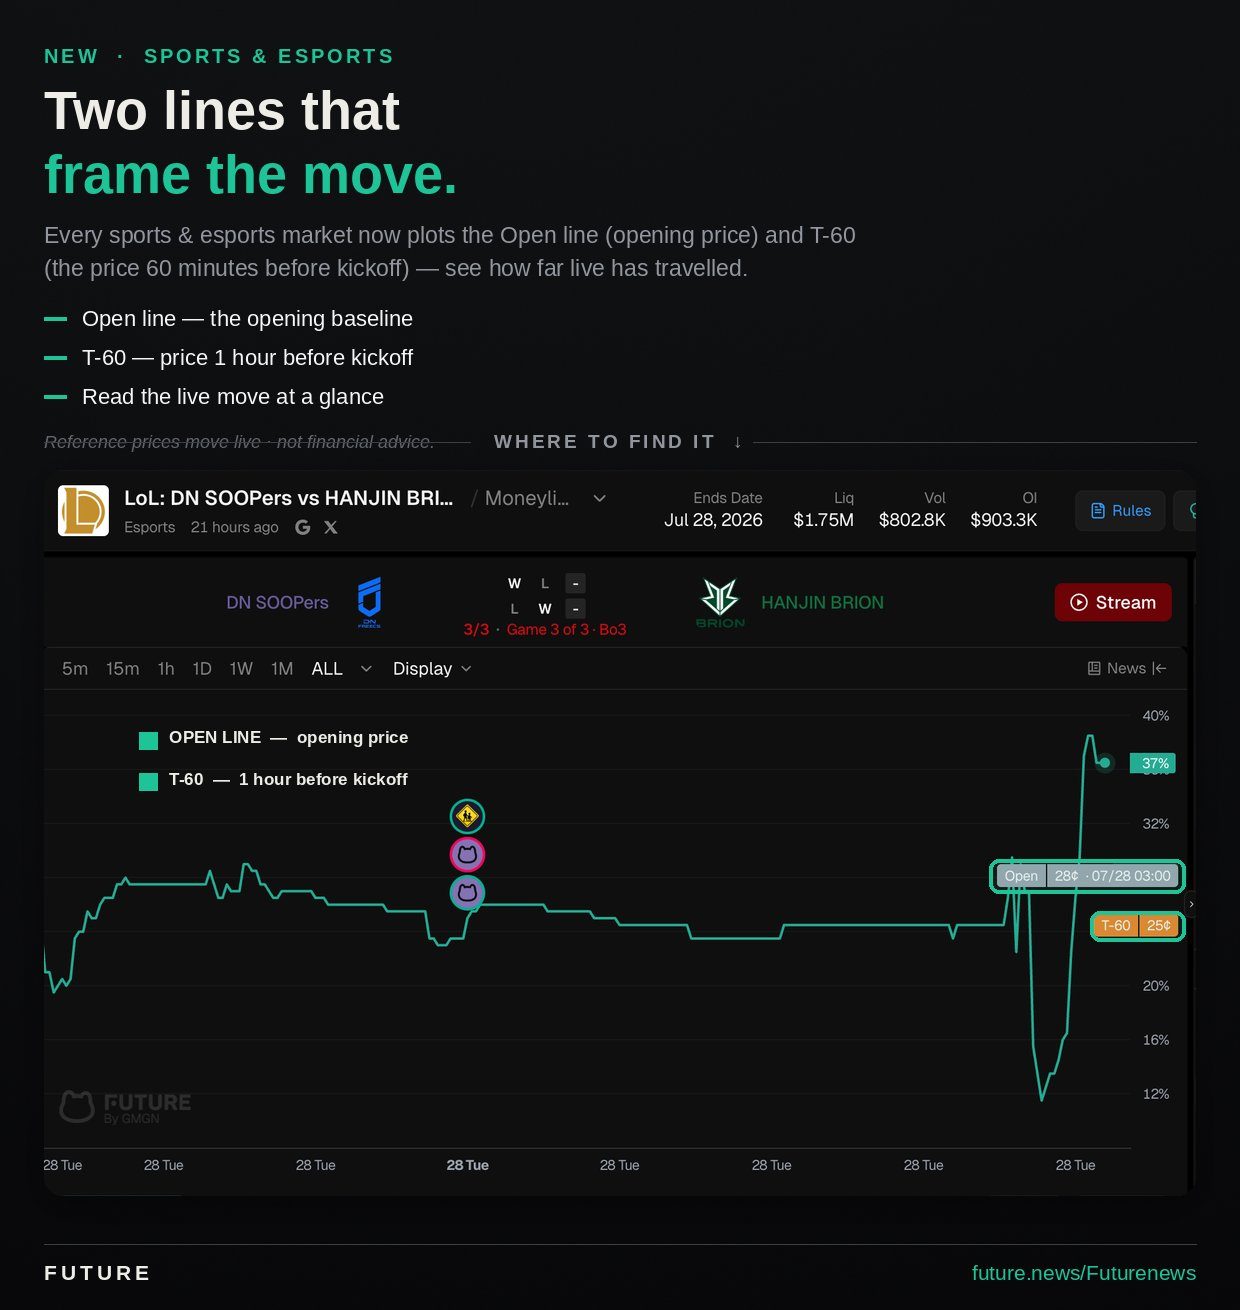Open the Display dropdown
The height and width of the screenshot is (1310, 1240).
pyautogui.click(x=432, y=668)
